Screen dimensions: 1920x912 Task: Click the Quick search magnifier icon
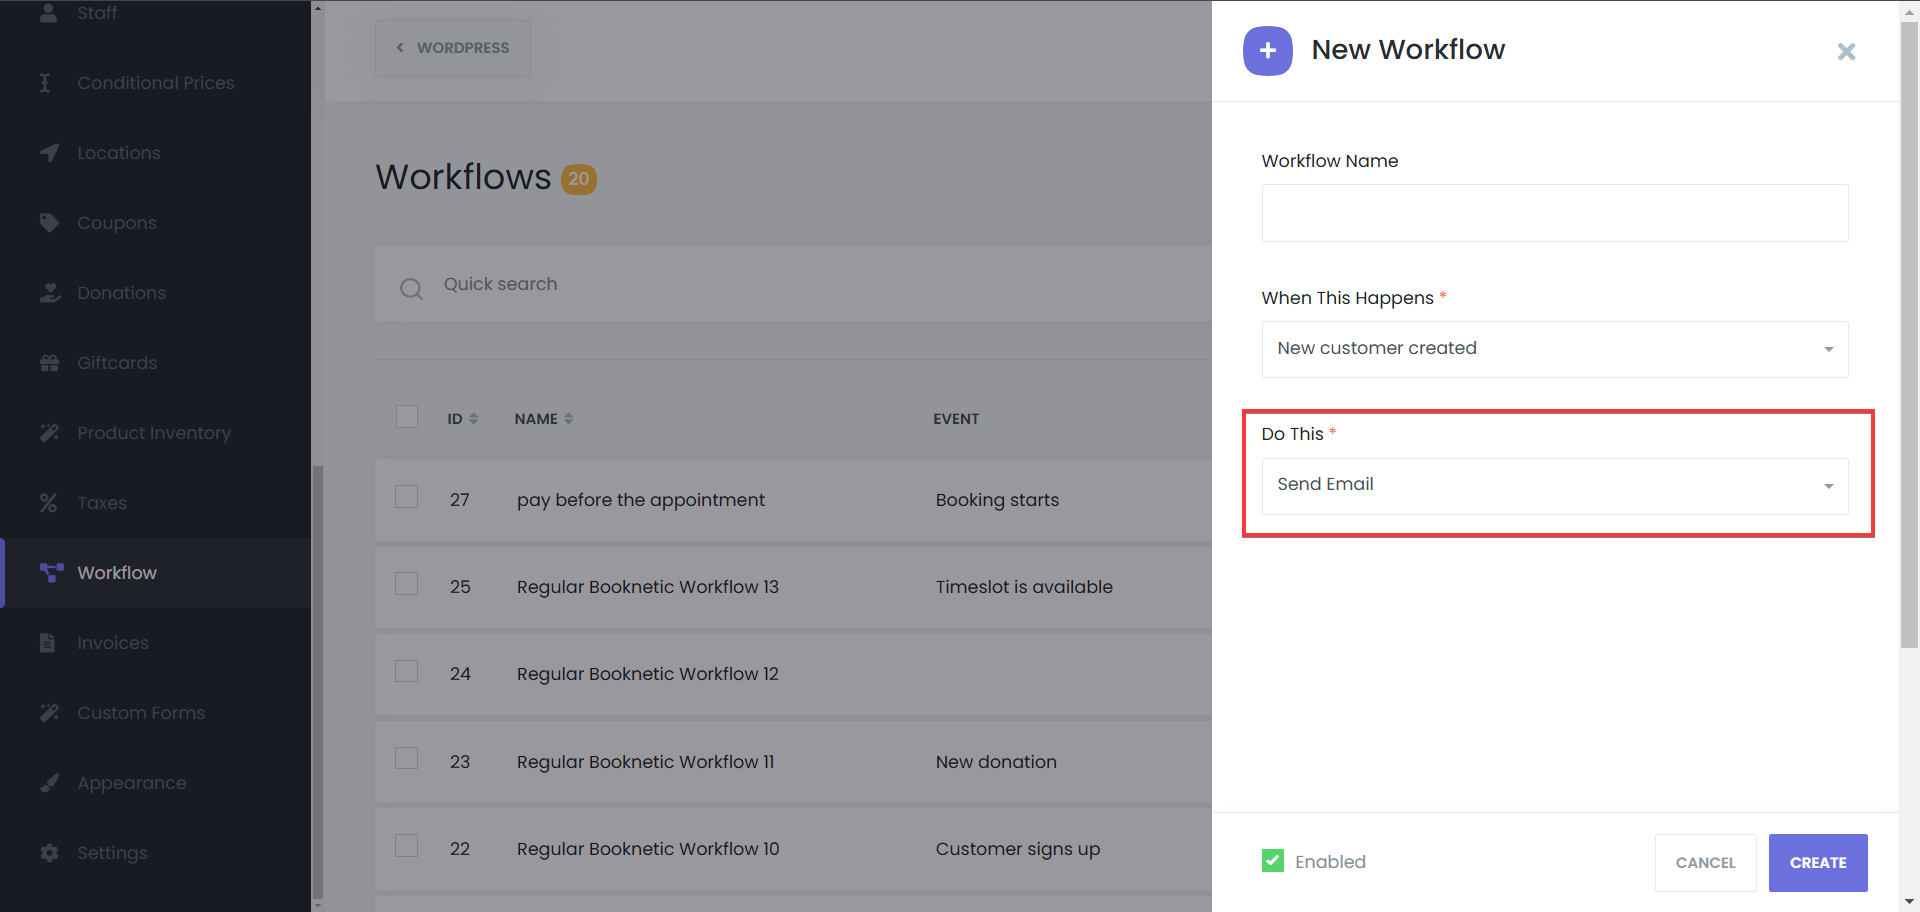411,289
